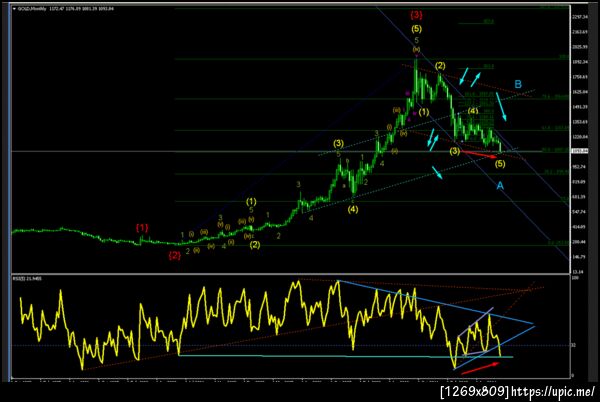This screenshot has height=402, width=600.
Task: Select yellow (5) label below the red arrow
Action: 500,164
